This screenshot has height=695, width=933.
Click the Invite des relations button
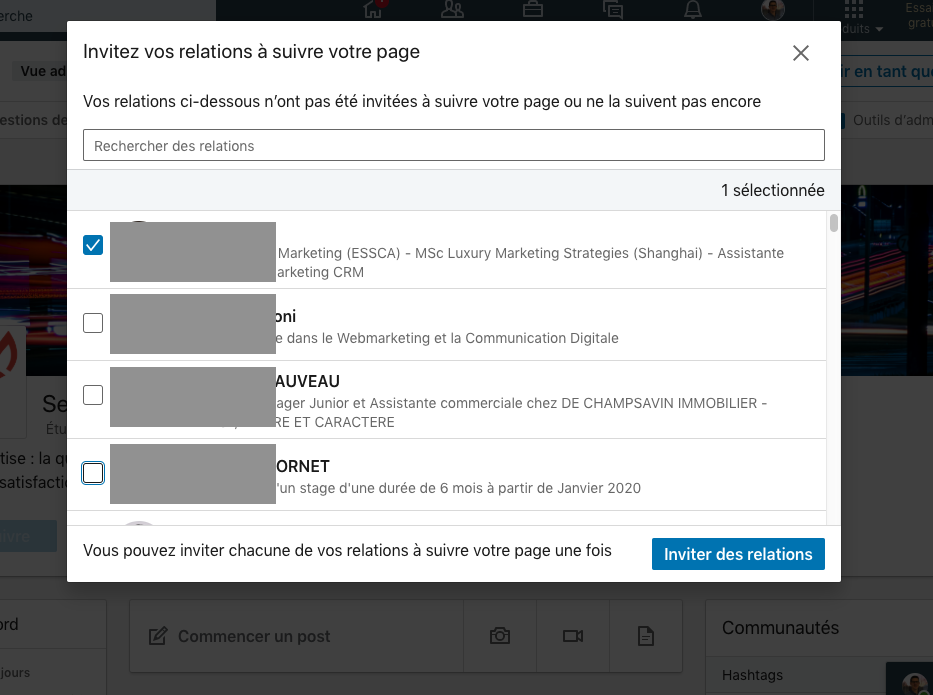click(738, 554)
